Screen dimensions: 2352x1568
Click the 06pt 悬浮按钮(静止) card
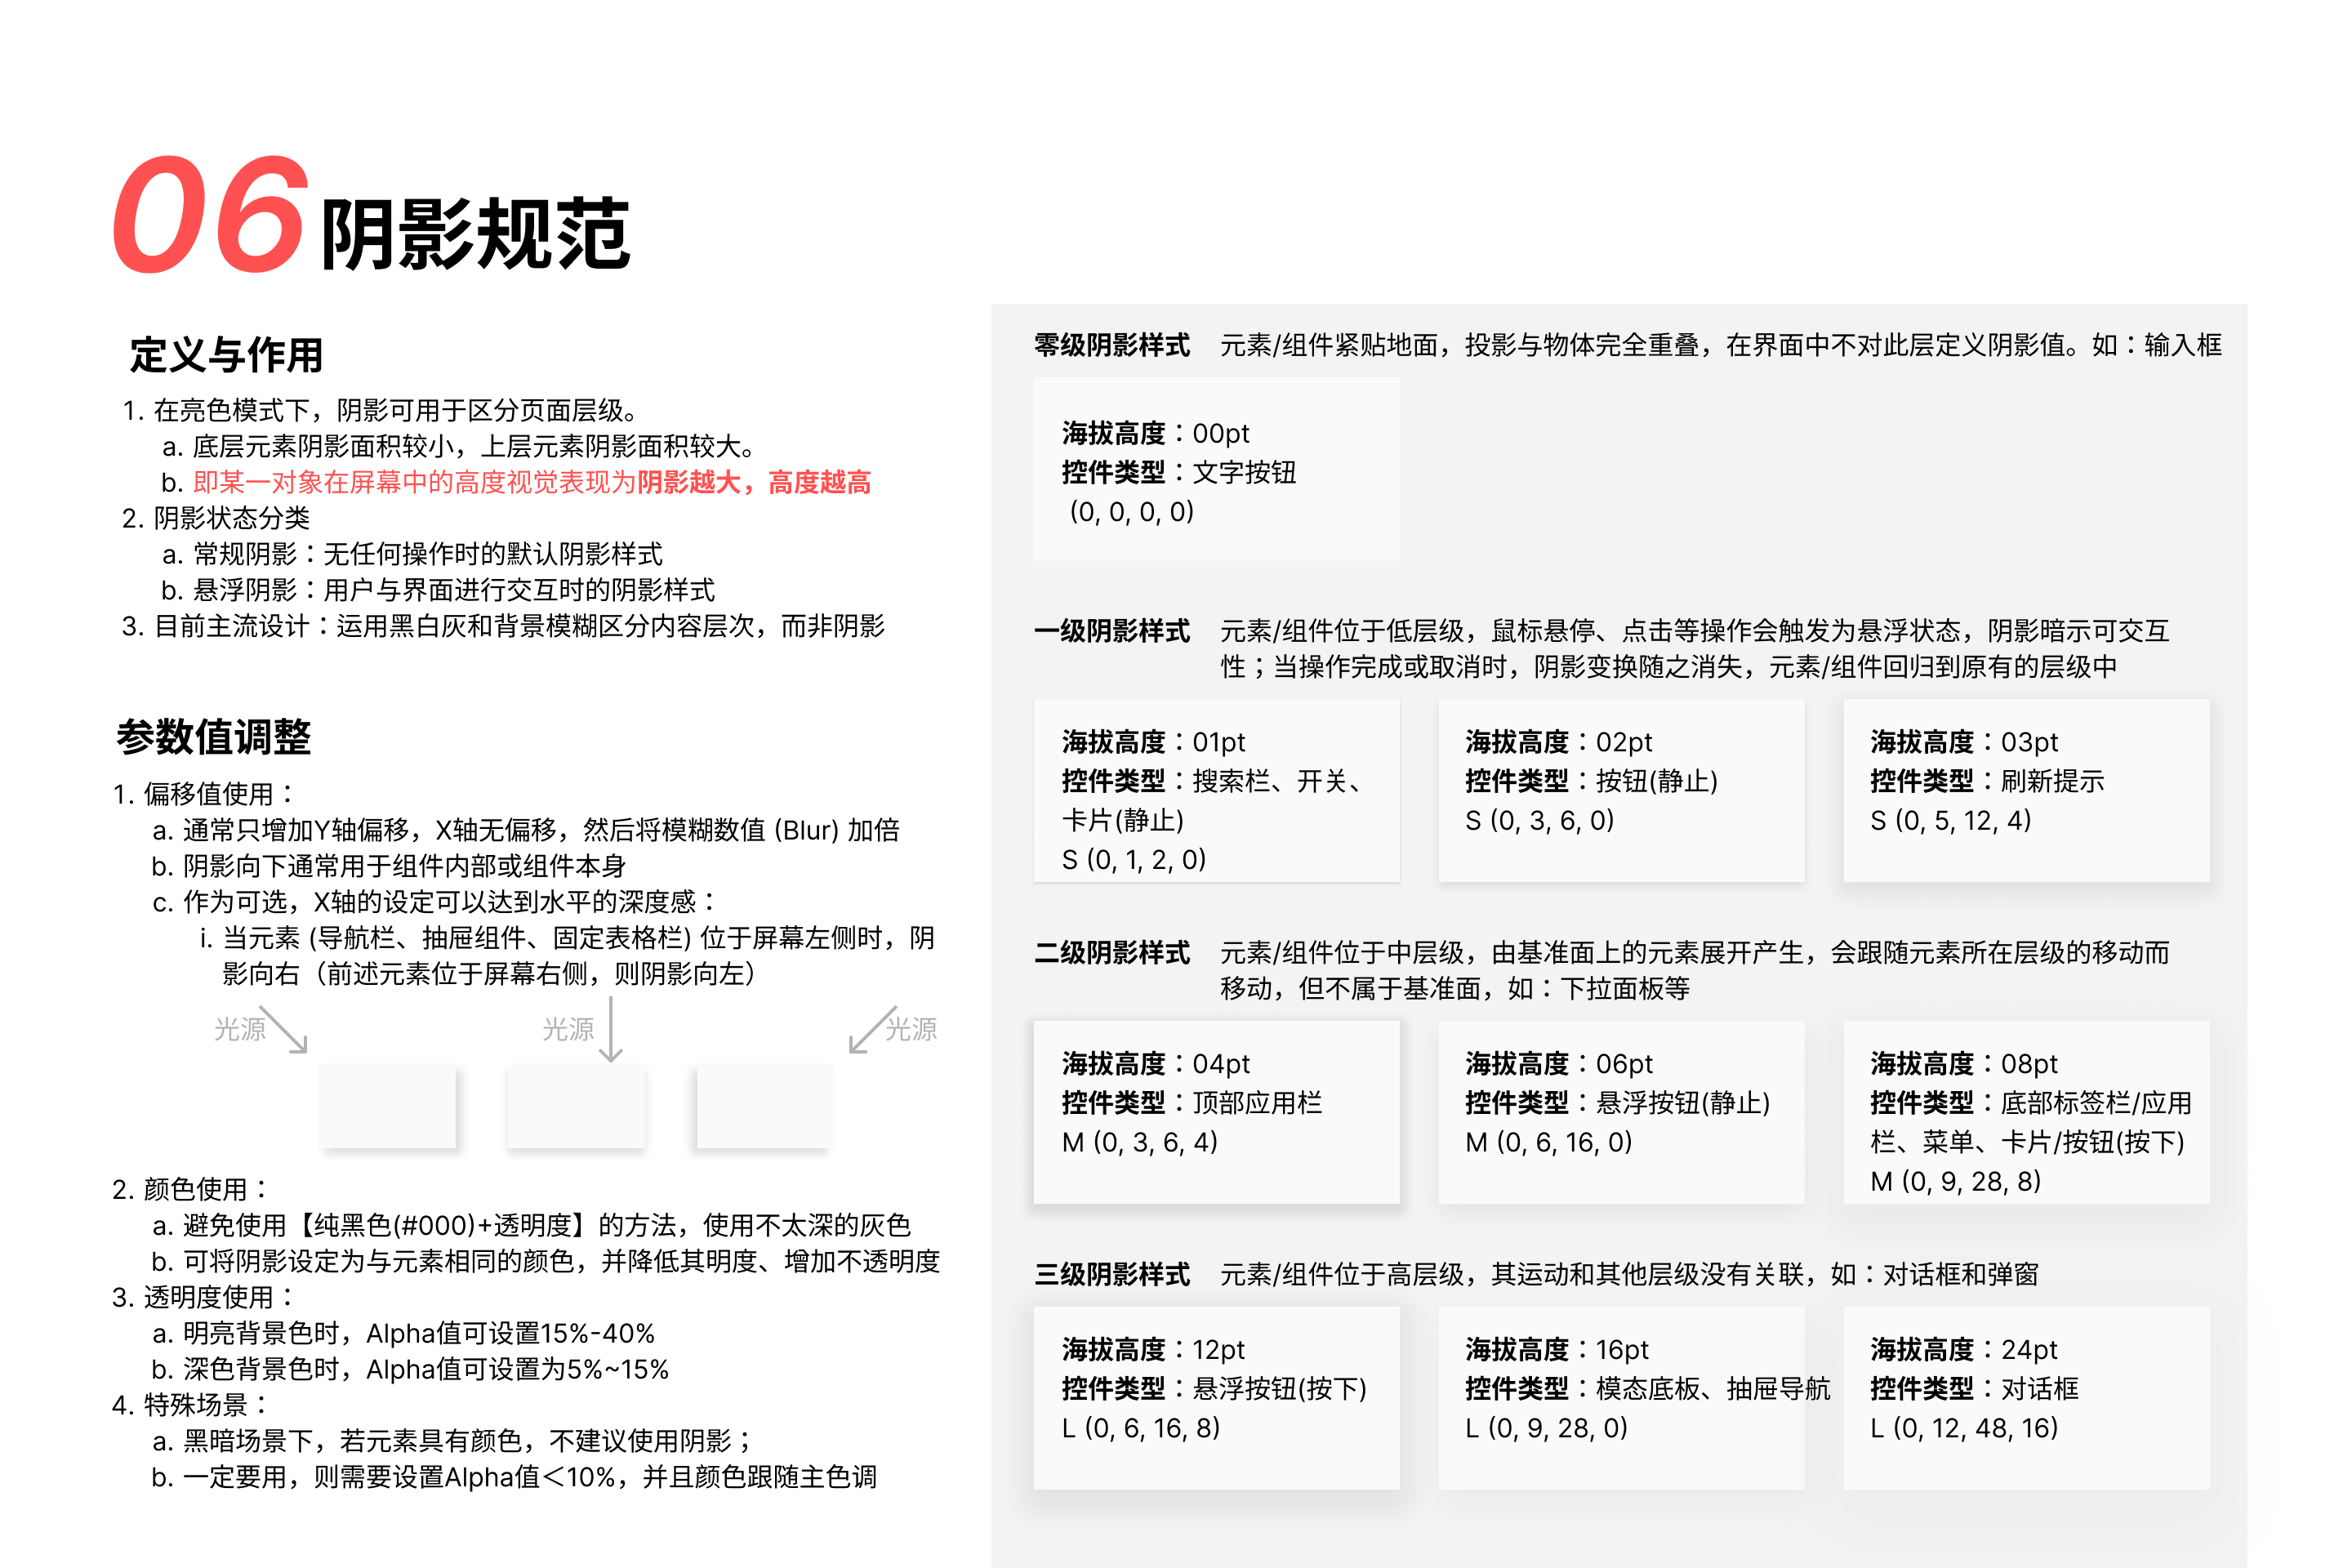pos(1620,1112)
